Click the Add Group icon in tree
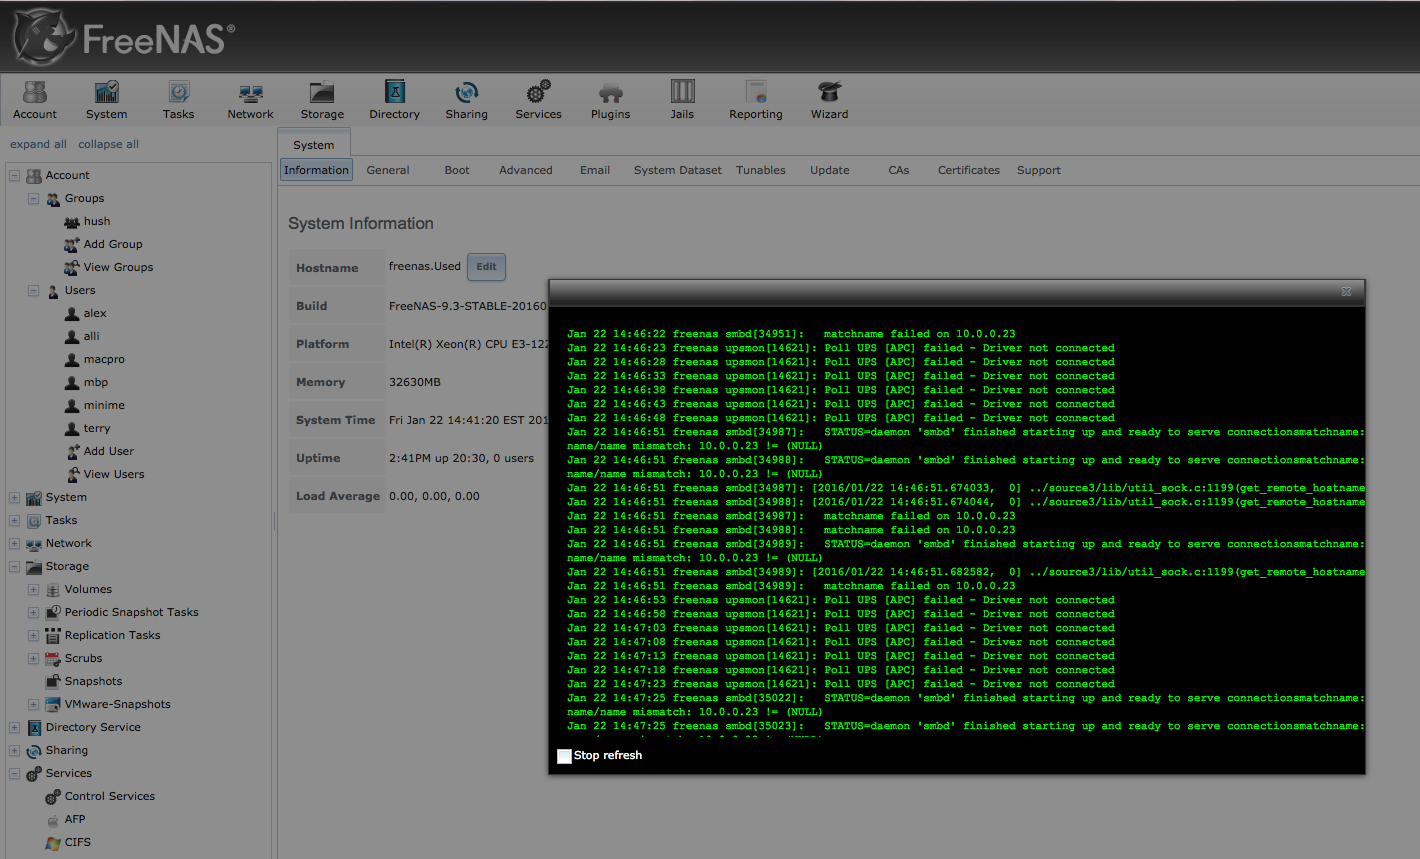The height and width of the screenshot is (859, 1420). [72, 244]
